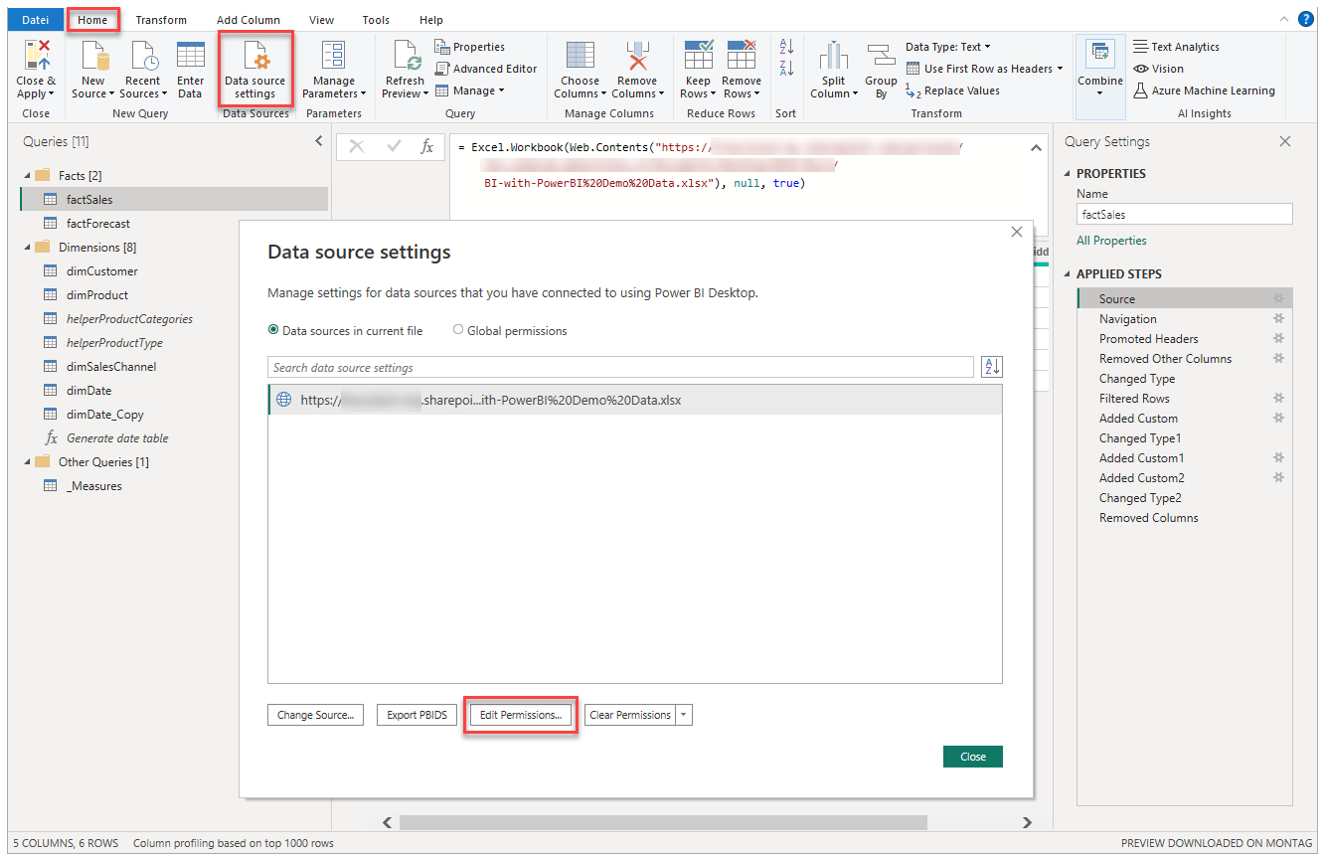
Task: Open the Datei tab
Action: pyautogui.click(x=36, y=20)
